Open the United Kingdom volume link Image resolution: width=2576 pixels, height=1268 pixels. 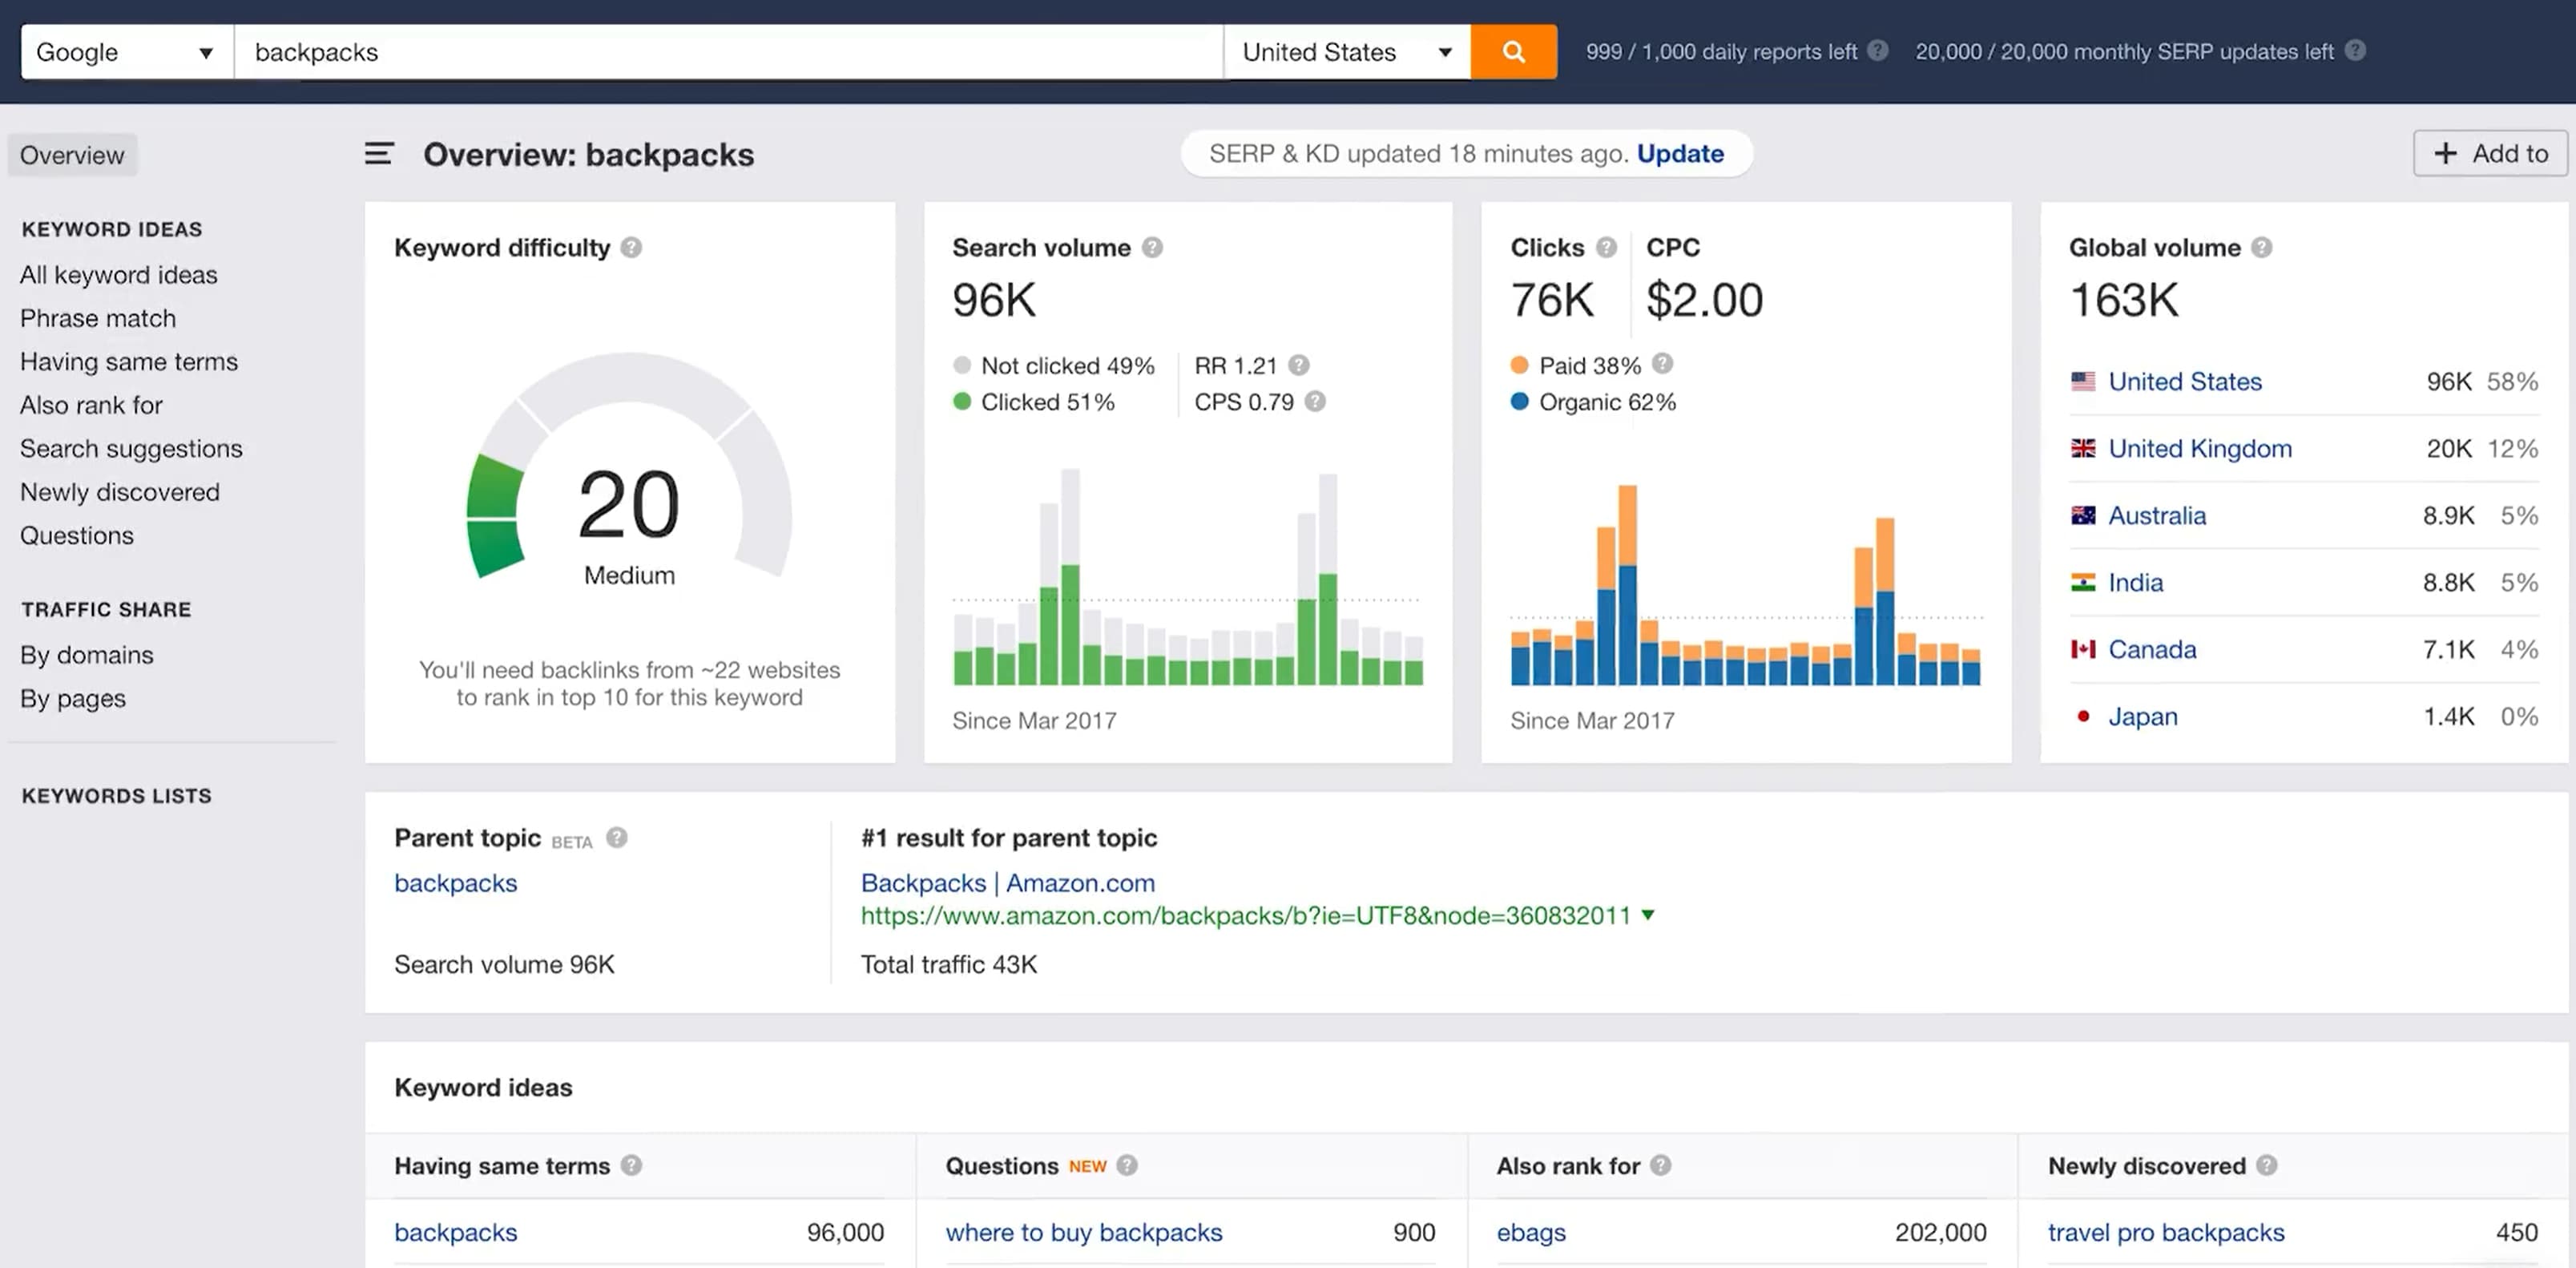pos(2199,449)
